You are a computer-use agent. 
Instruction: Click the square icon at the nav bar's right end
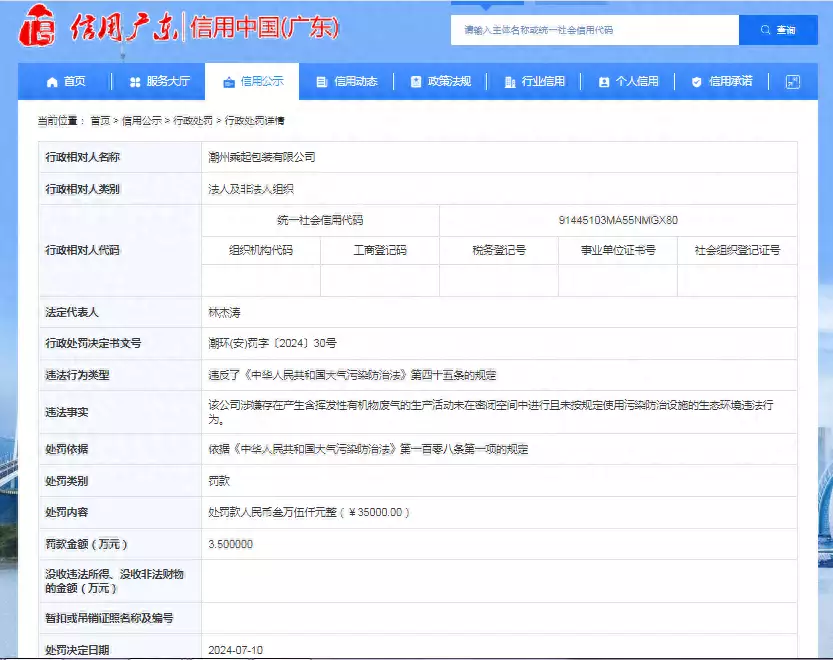point(792,82)
